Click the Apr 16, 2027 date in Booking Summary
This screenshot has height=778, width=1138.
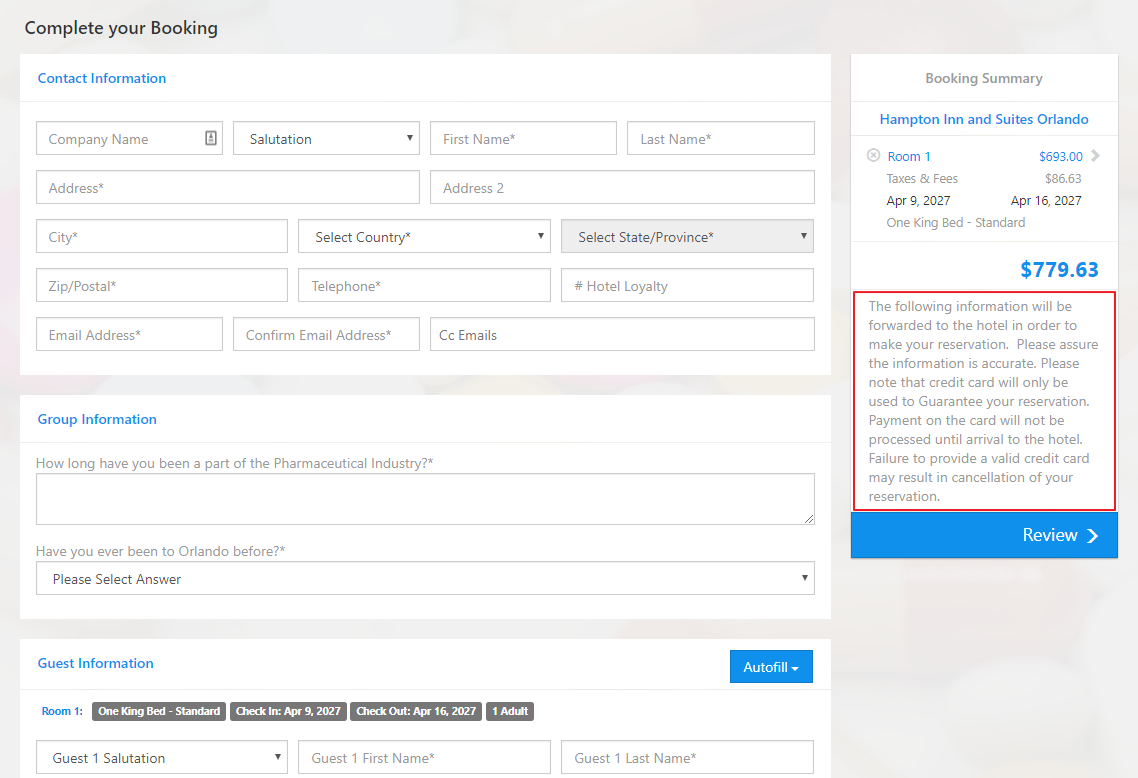1046,201
